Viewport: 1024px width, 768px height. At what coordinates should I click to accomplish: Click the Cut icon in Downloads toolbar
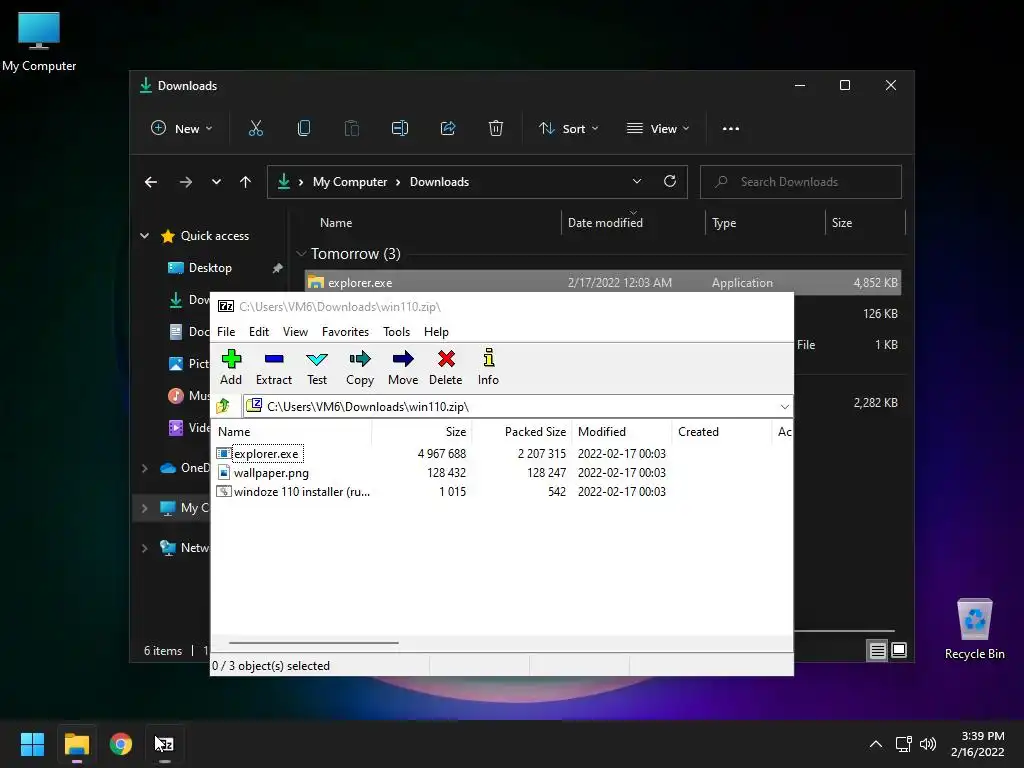click(255, 129)
